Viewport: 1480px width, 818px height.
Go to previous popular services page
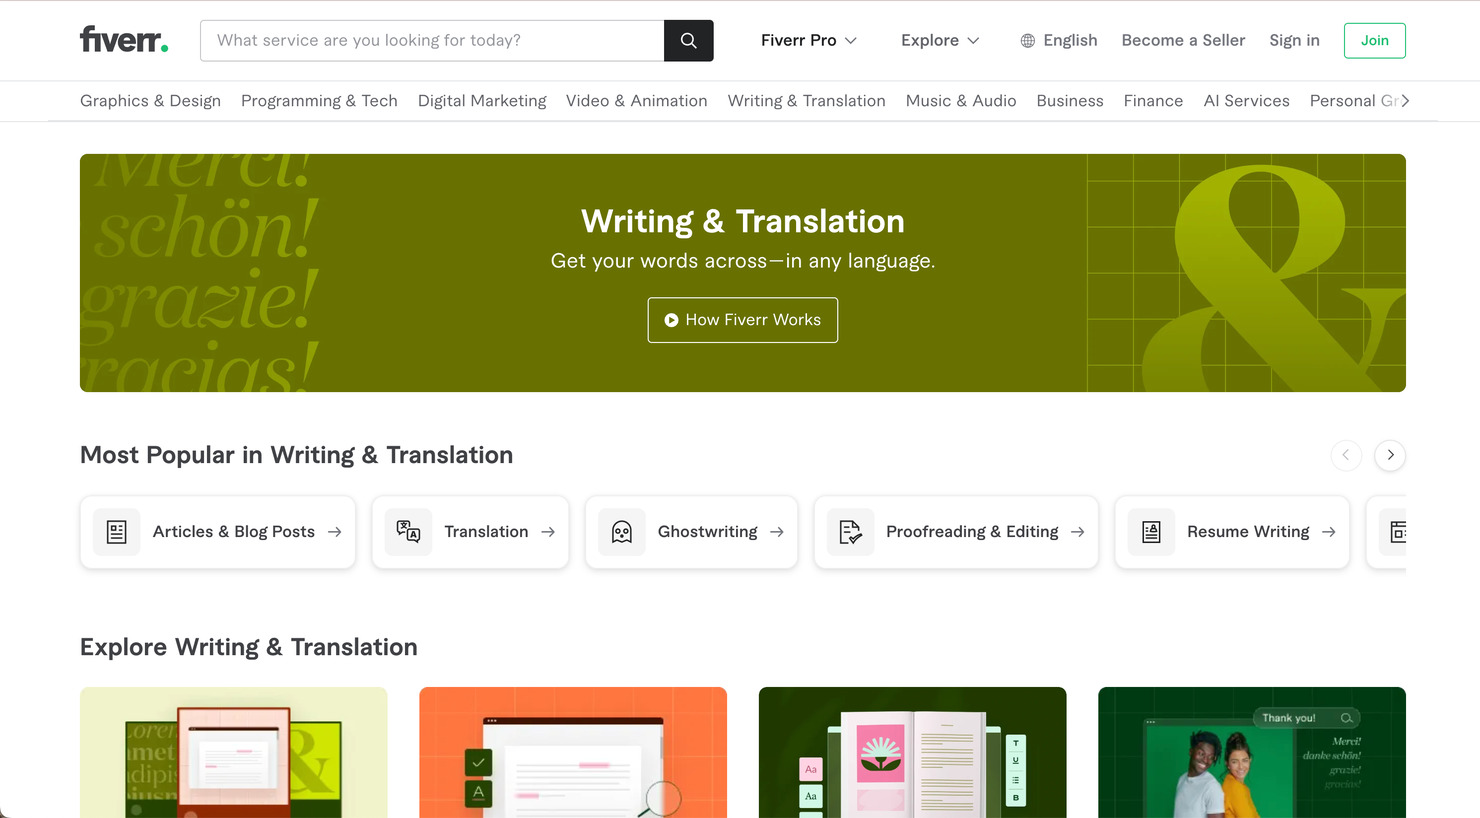pos(1346,455)
